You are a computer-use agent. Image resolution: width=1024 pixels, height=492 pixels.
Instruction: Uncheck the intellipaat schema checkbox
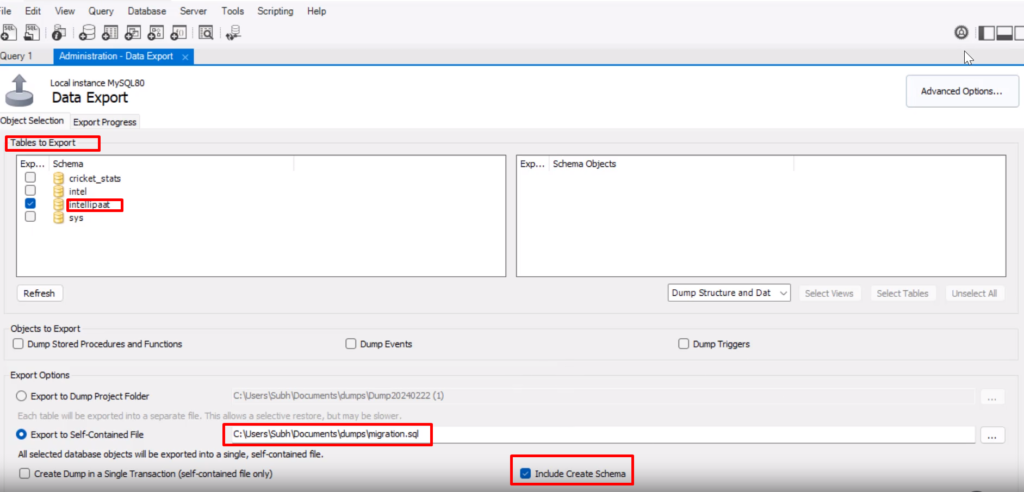coord(30,204)
